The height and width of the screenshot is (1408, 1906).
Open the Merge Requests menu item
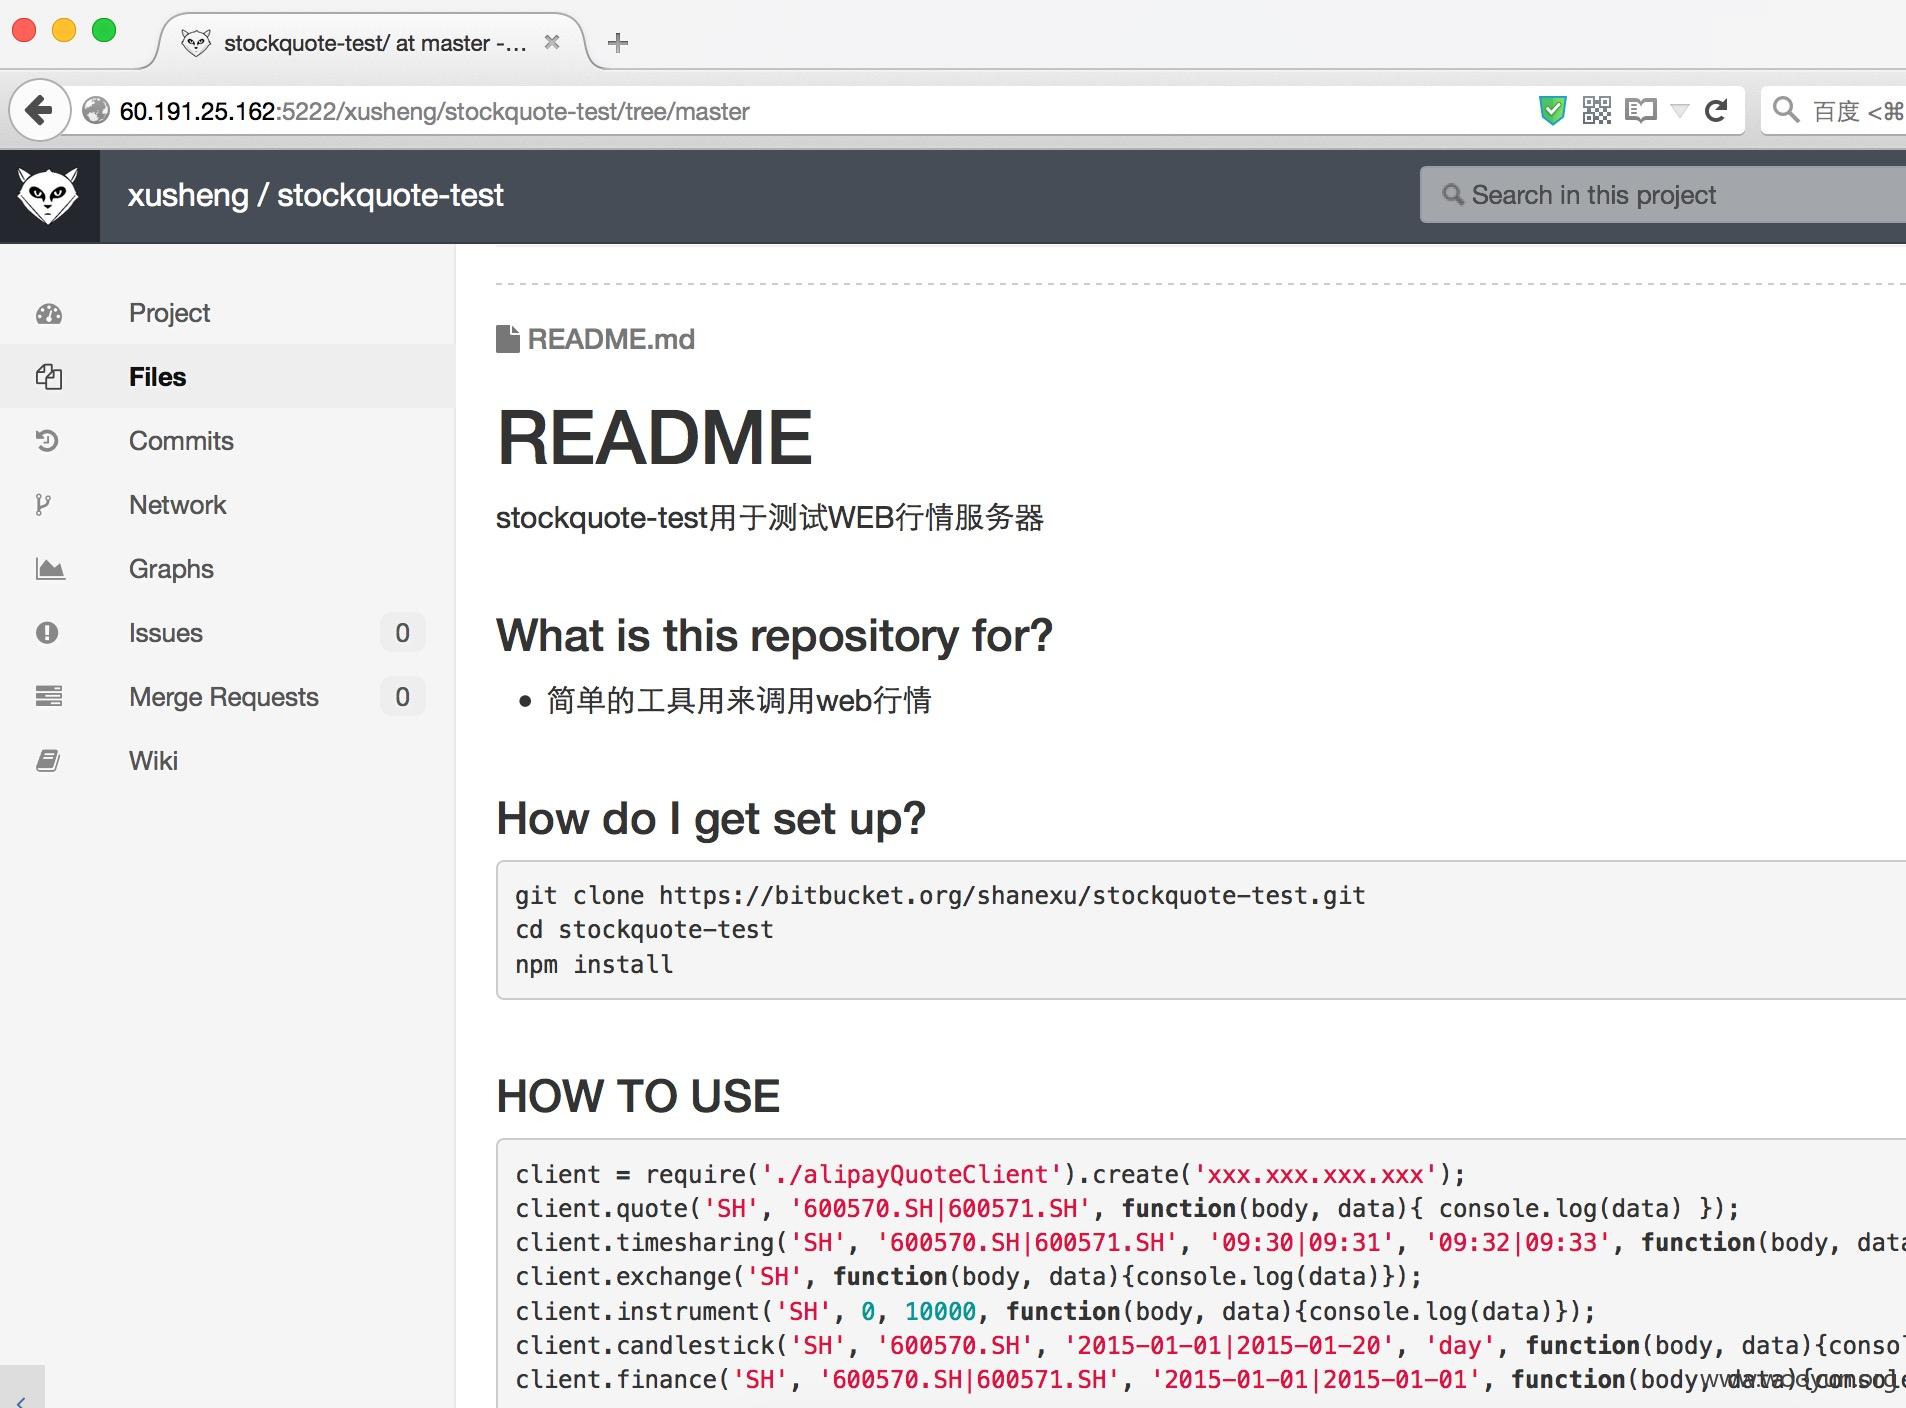click(227, 697)
